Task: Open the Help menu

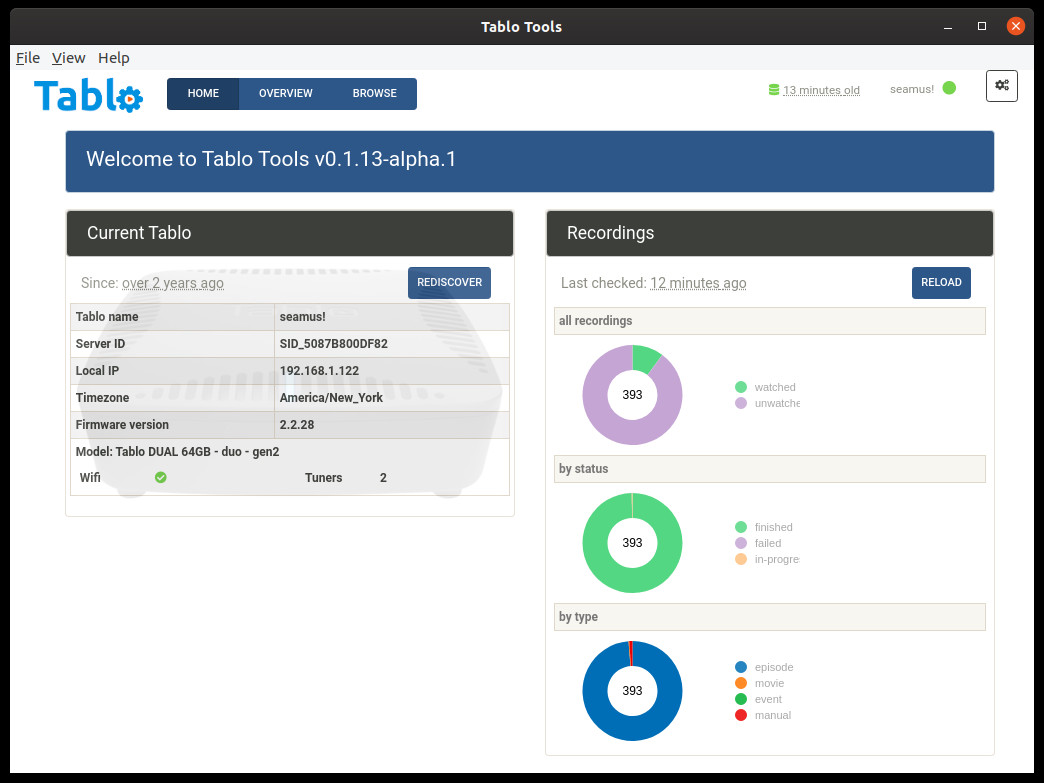Action: (114, 58)
